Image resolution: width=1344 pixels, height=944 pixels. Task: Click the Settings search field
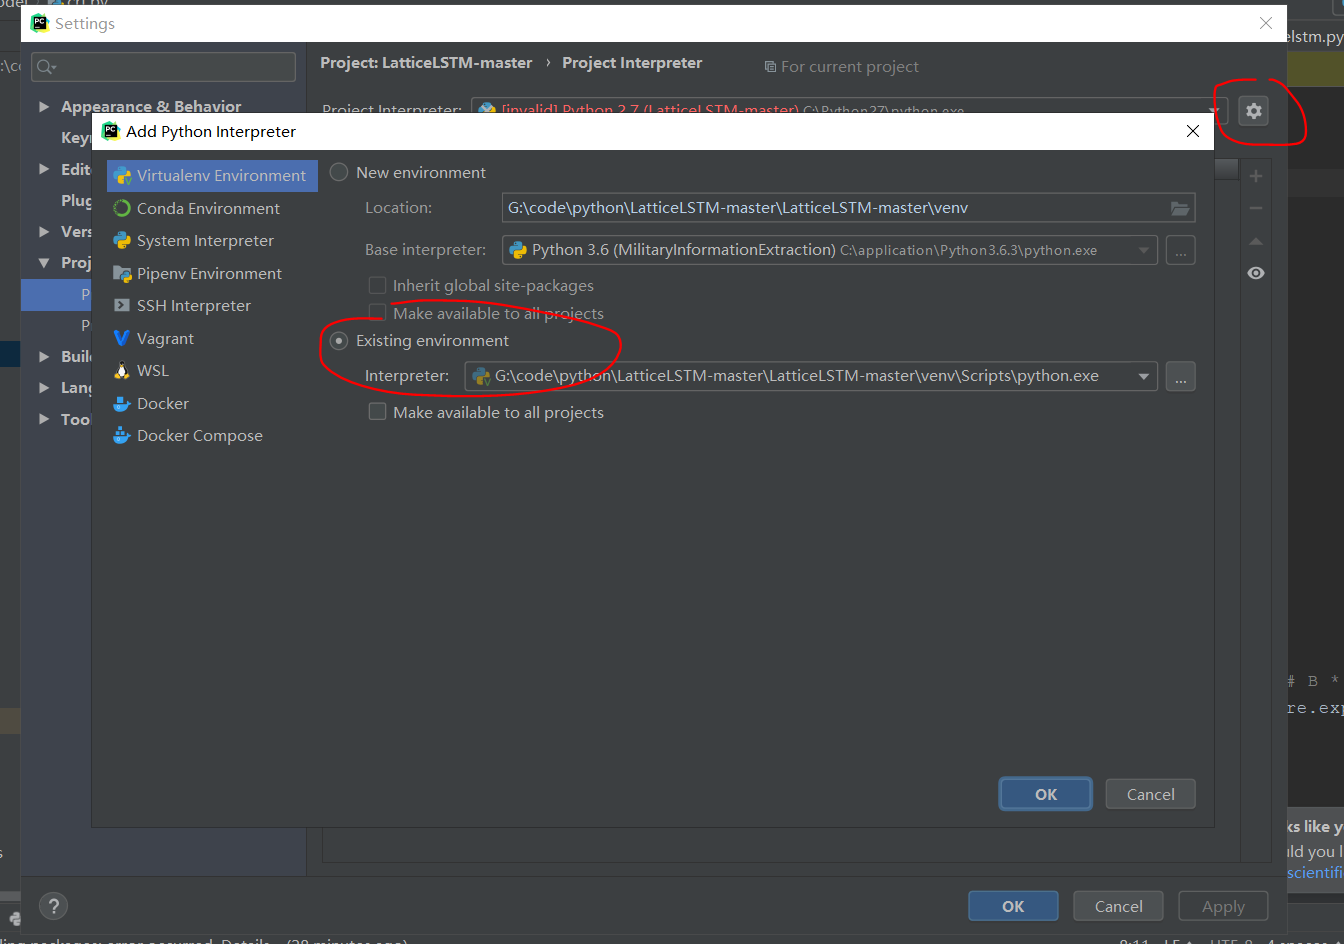click(x=164, y=67)
